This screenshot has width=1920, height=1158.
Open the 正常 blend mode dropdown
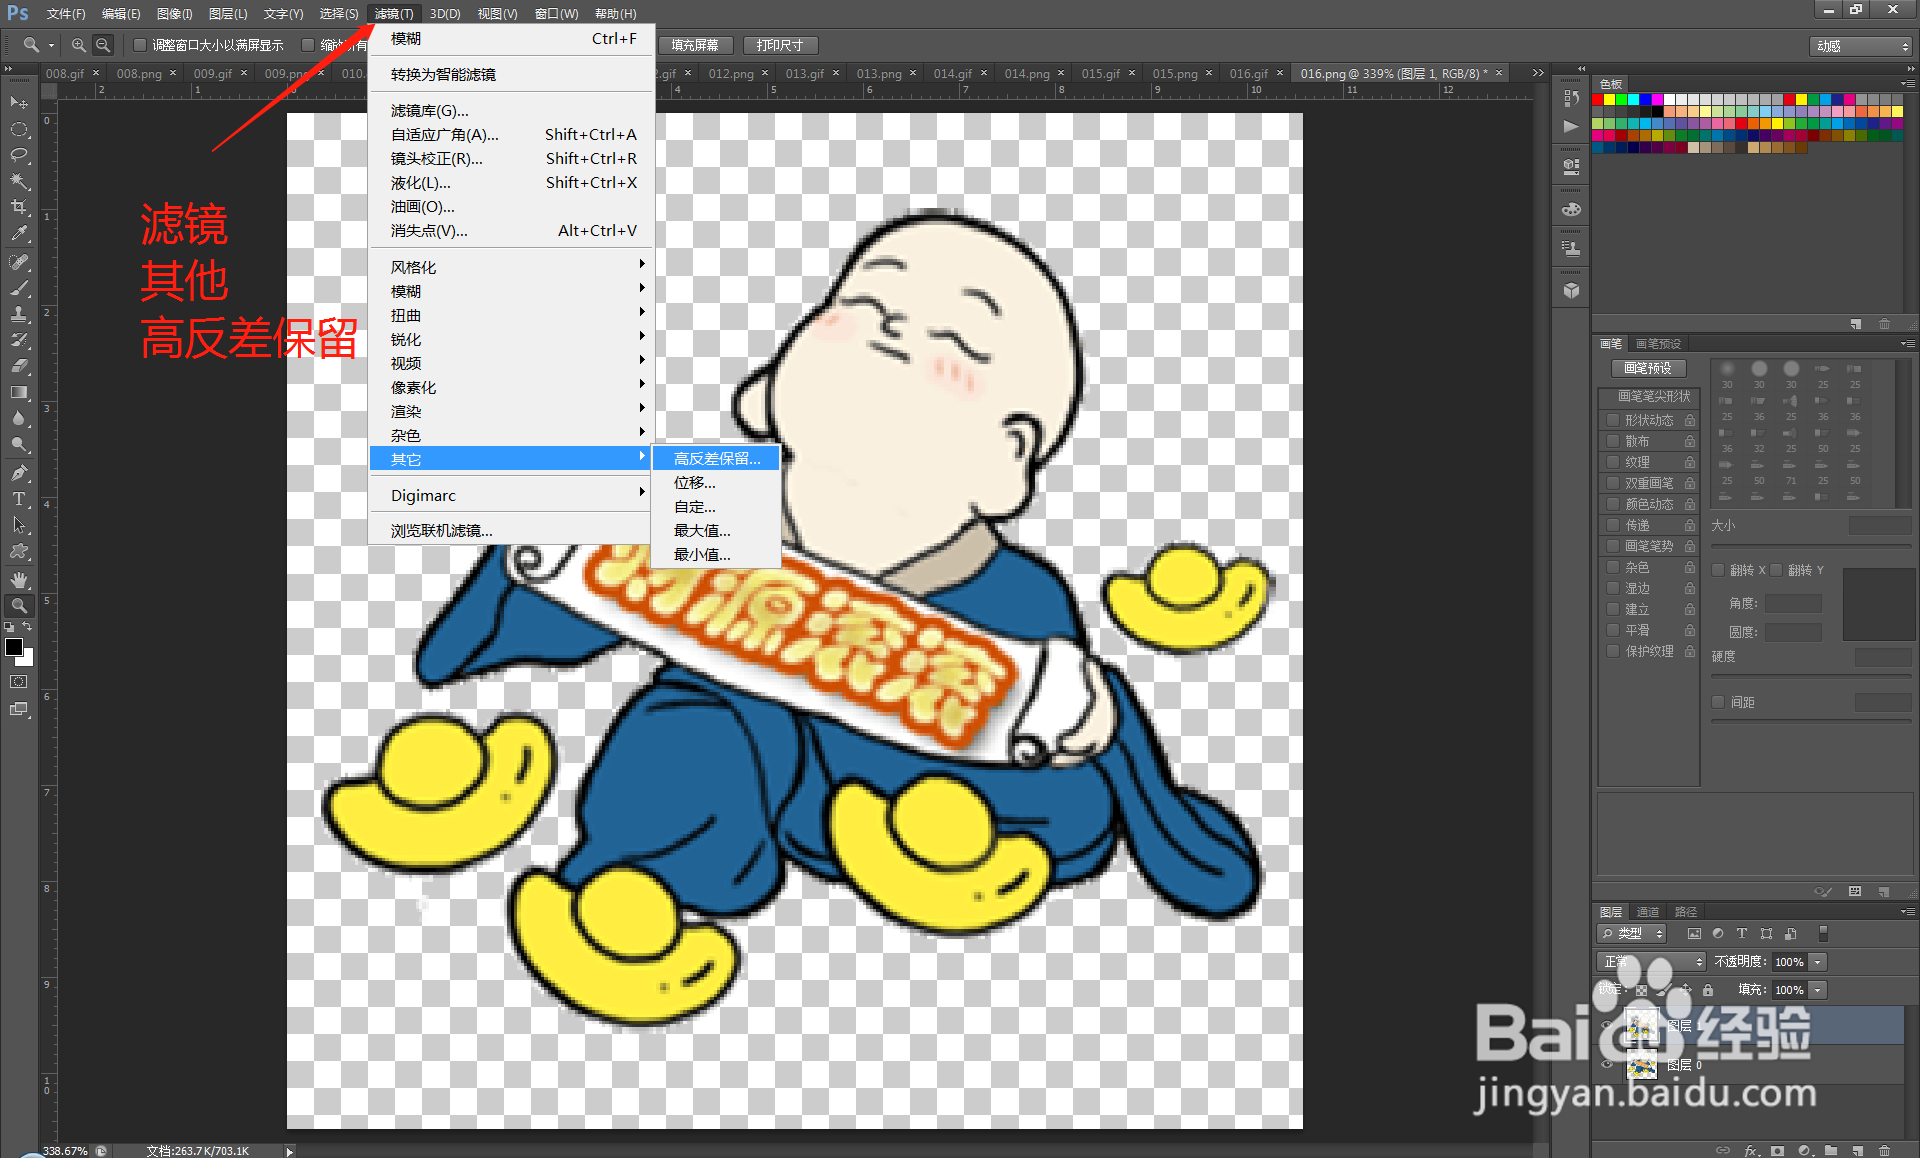click(x=1651, y=961)
